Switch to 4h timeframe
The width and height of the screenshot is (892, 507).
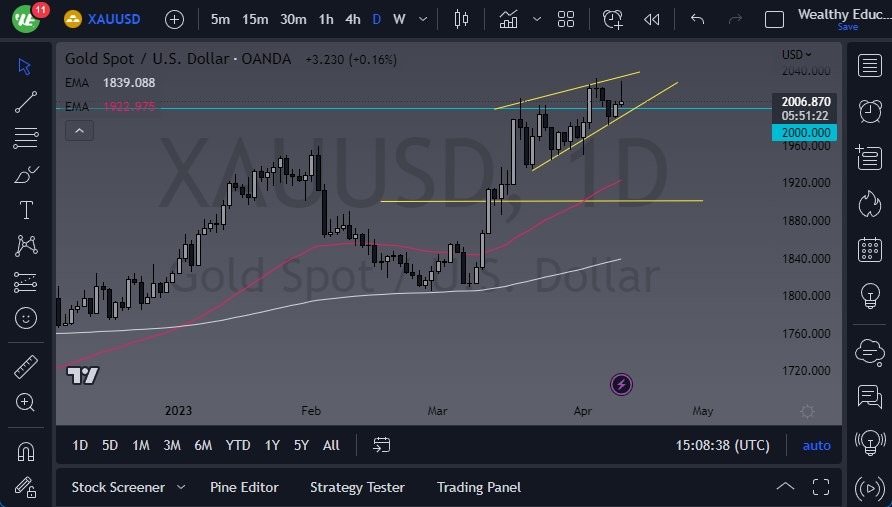pyautogui.click(x=353, y=19)
